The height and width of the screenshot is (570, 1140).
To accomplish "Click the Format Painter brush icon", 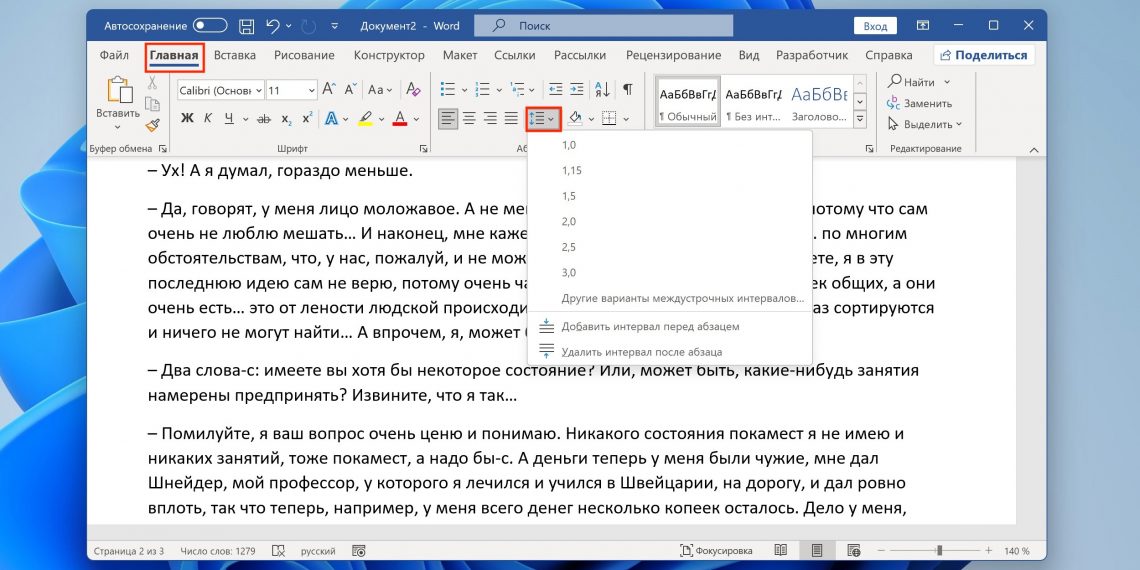I will pyautogui.click(x=152, y=125).
